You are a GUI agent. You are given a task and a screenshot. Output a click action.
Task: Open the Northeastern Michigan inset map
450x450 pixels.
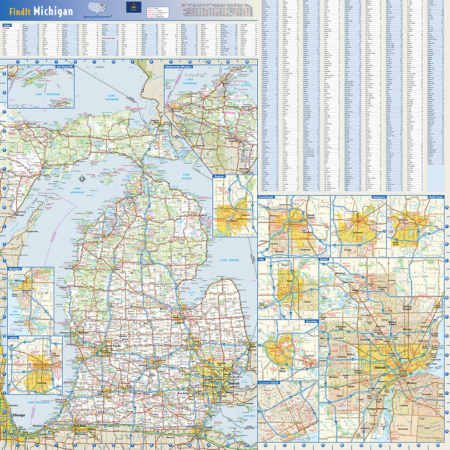[211, 119]
